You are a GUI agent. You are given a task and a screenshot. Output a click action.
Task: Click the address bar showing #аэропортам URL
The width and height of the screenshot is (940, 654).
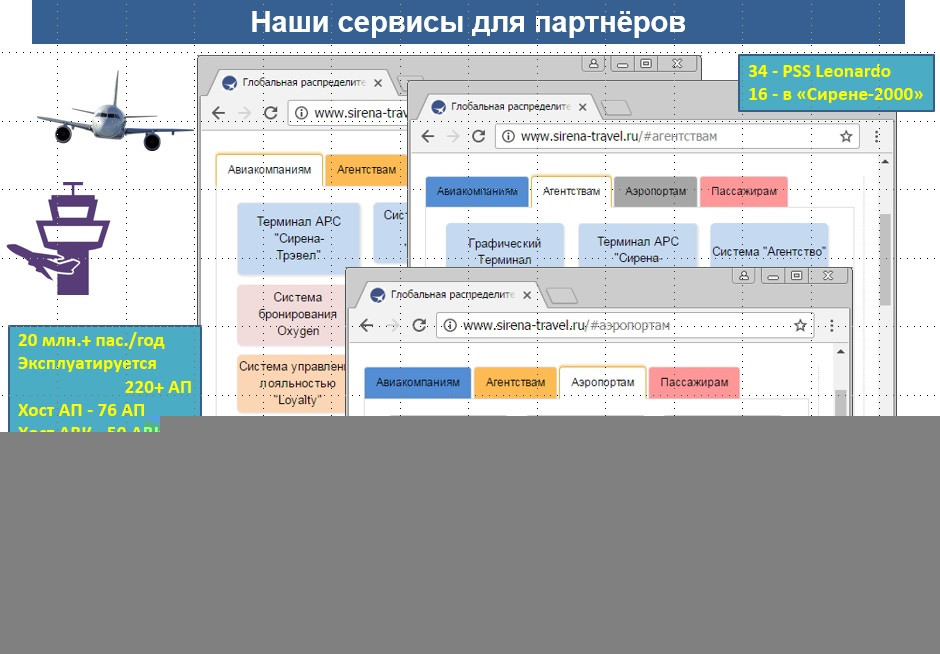[625, 326]
